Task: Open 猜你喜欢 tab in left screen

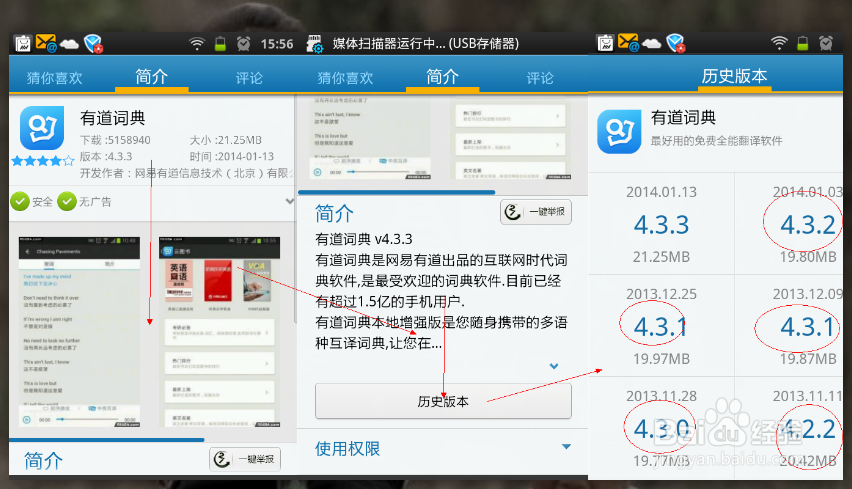Action: pyautogui.click(x=54, y=78)
